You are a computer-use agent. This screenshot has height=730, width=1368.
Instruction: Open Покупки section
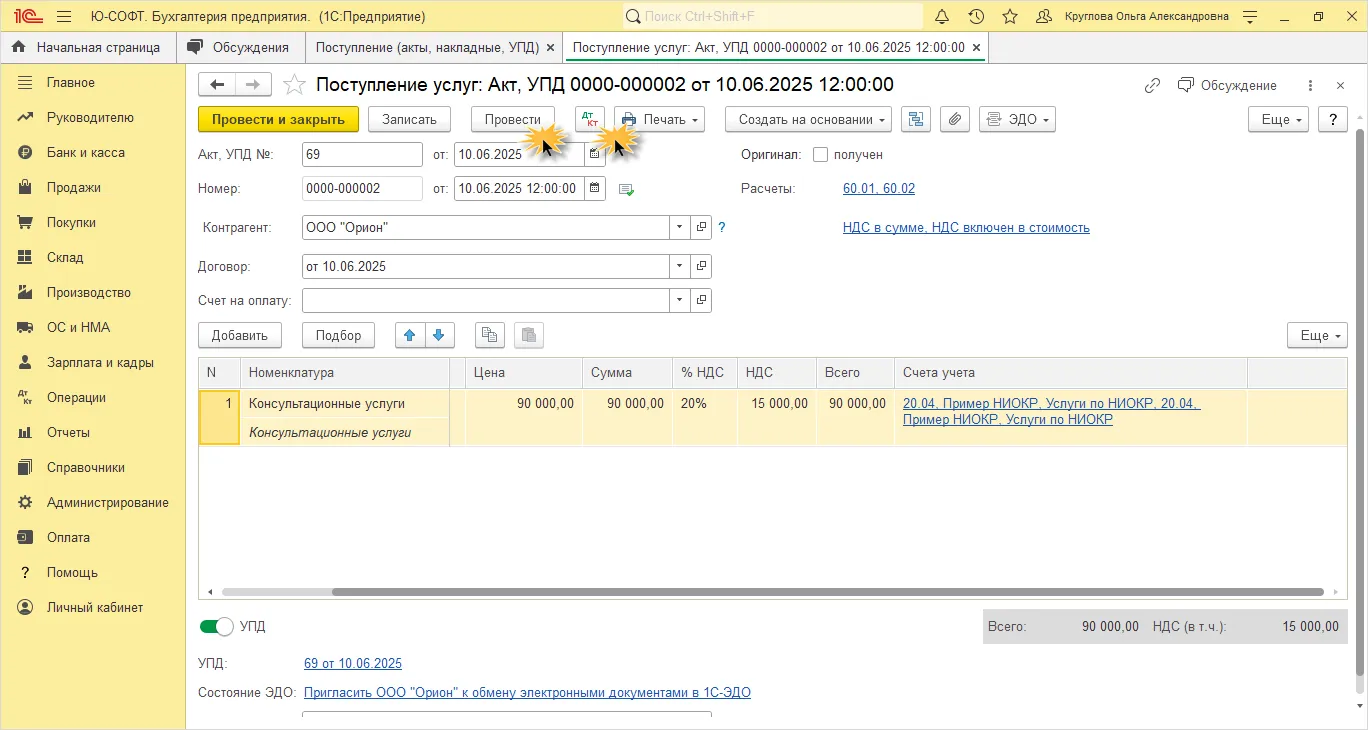pos(71,222)
